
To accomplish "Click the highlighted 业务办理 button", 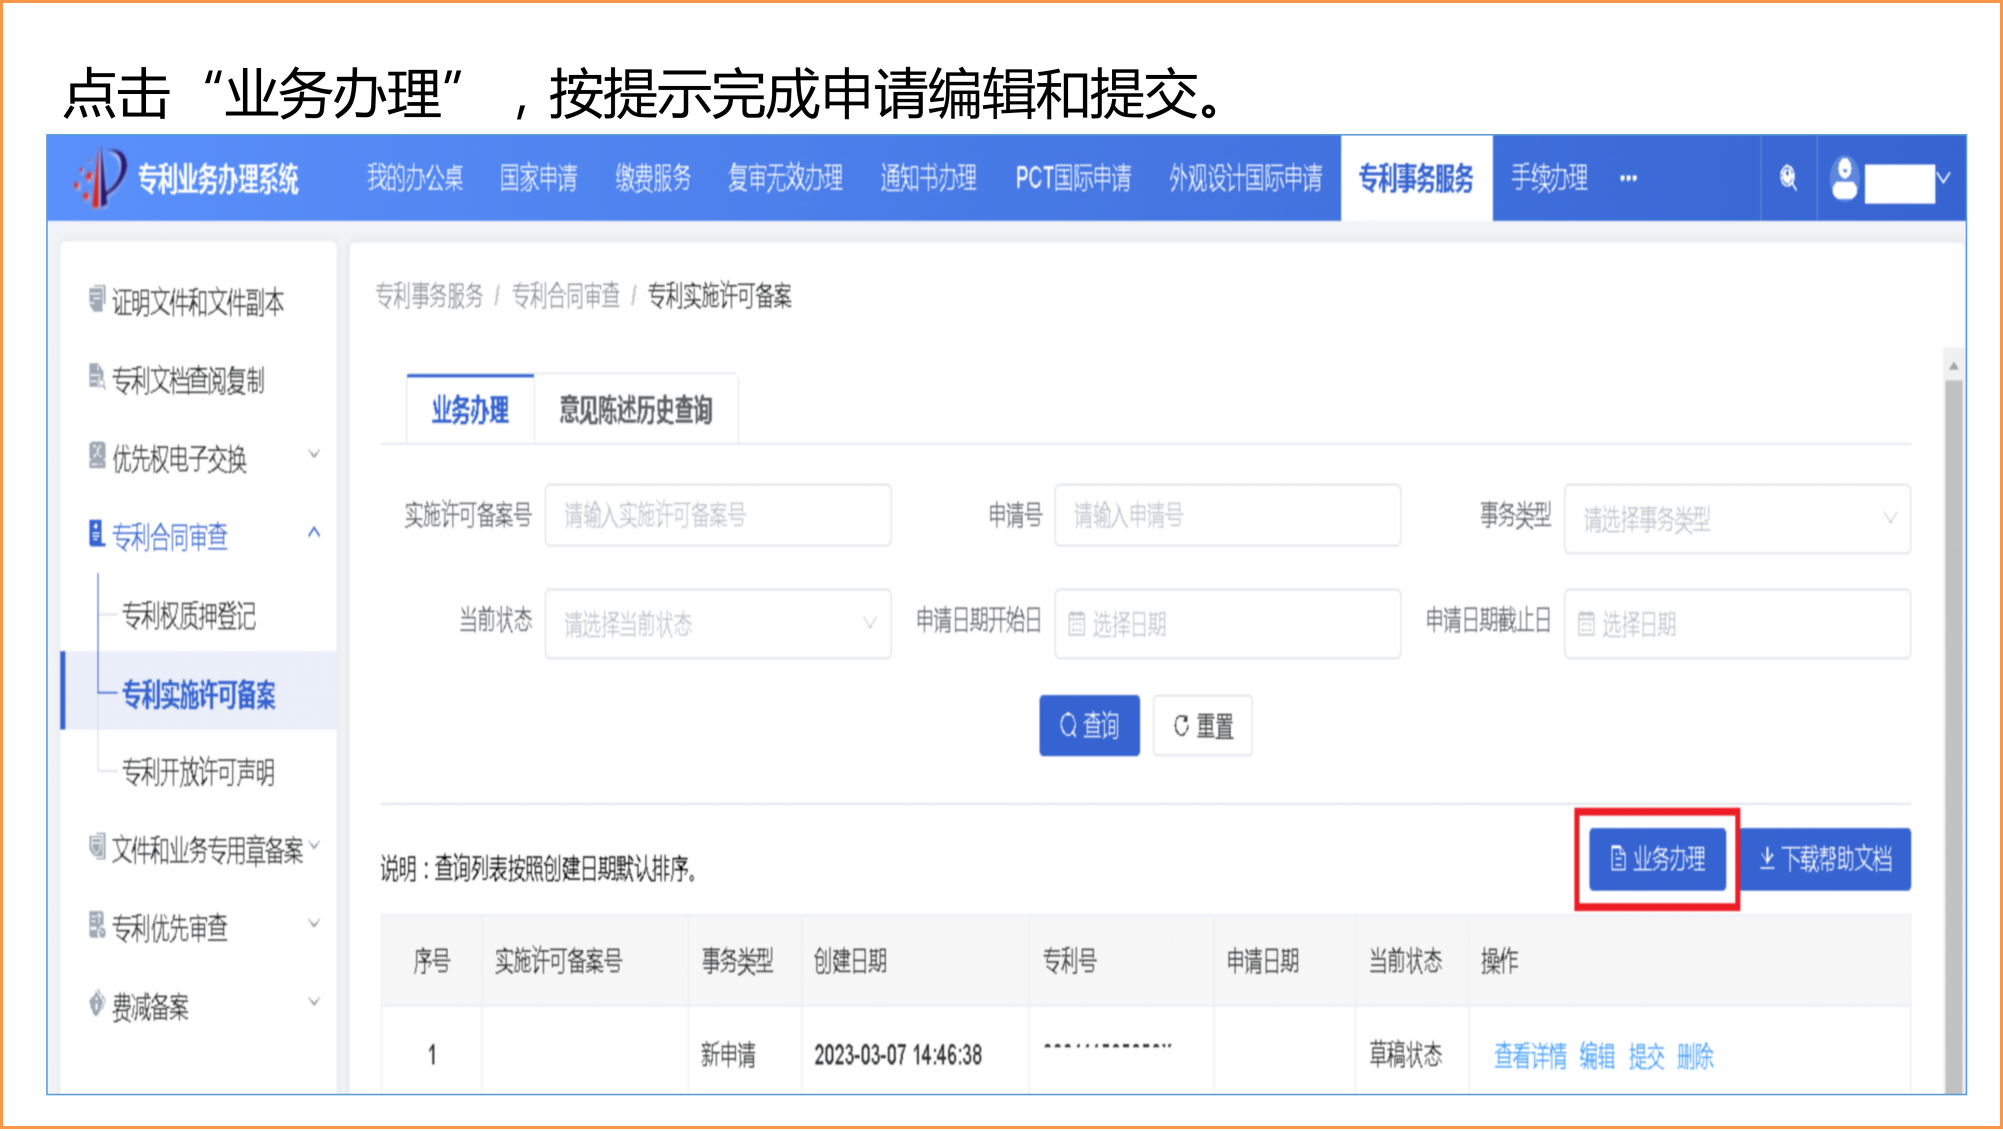I will pyautogui.click(x=1655, y=858).
